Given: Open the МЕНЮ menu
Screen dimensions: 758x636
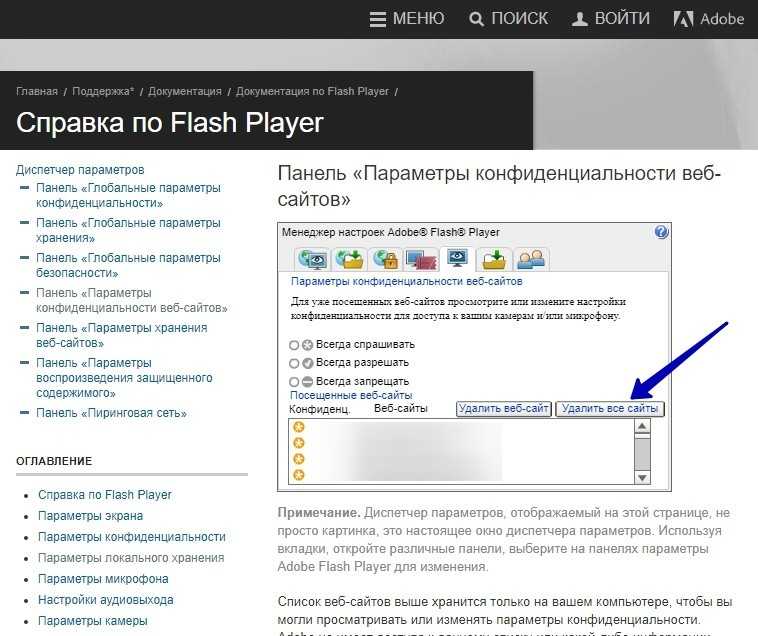Looking at the screenshot, I should [418, 19].
